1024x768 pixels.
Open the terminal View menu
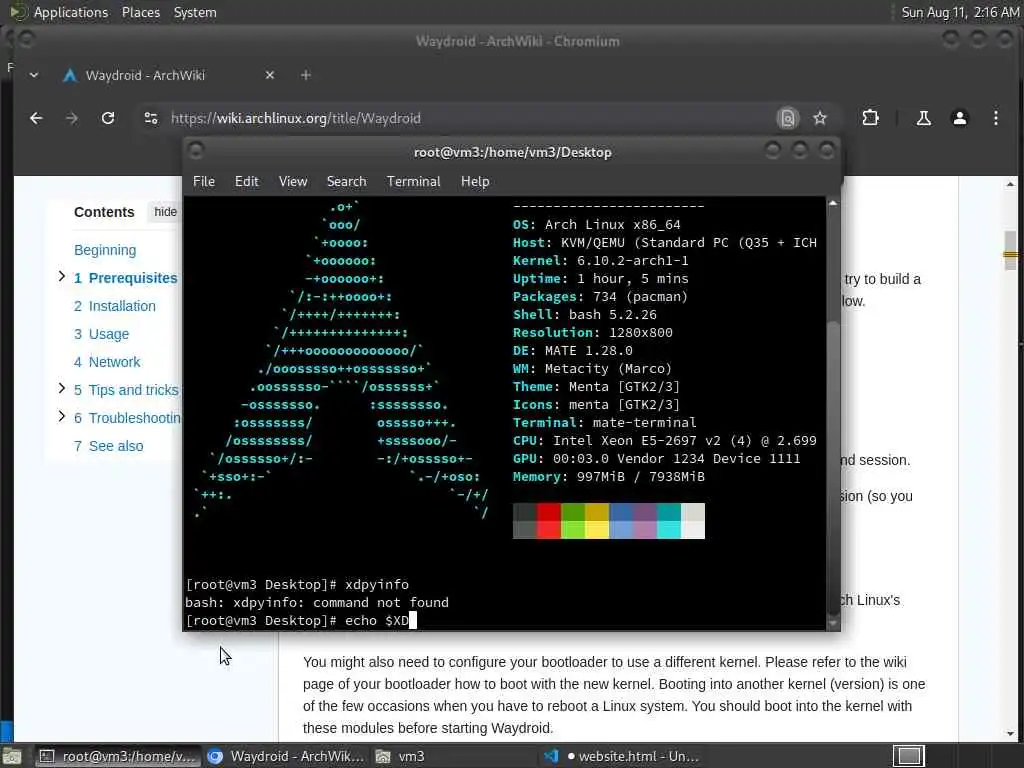coord(293,182)
